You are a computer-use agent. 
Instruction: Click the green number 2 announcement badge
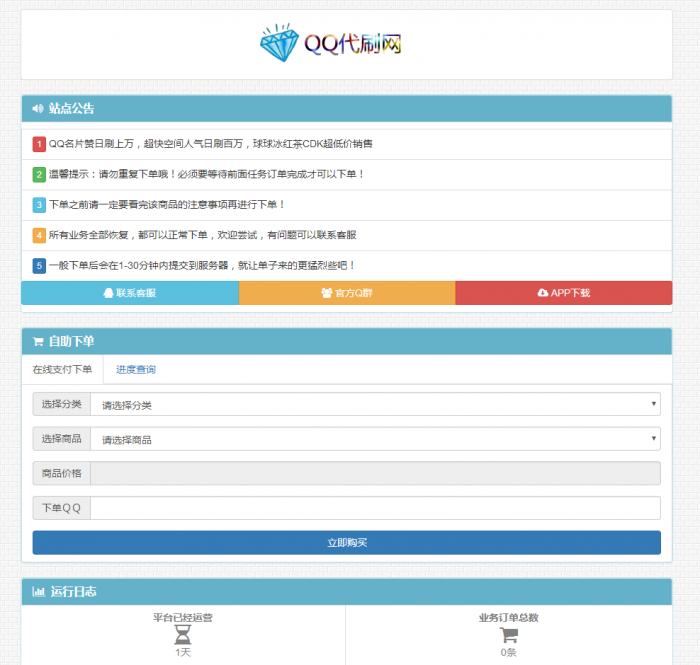[39, 174]
